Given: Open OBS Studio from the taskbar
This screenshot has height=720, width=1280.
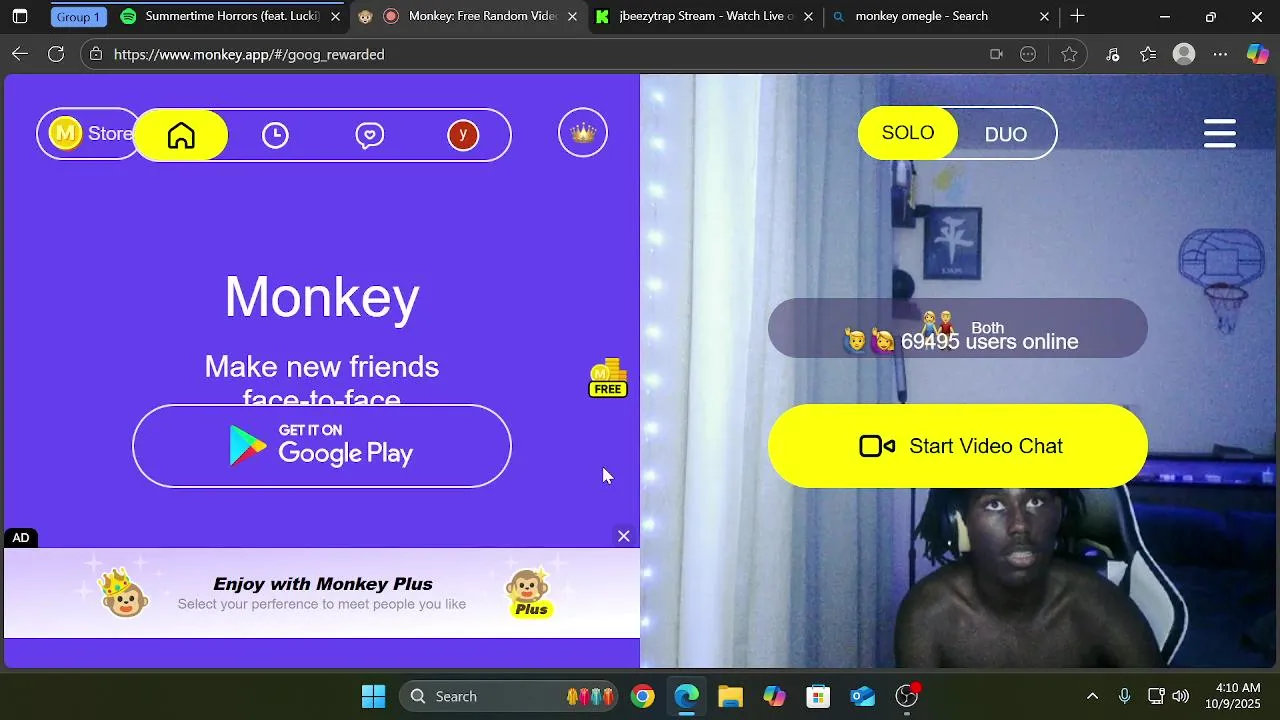Looking at the screenshot, I should click(x=907, y=696).
